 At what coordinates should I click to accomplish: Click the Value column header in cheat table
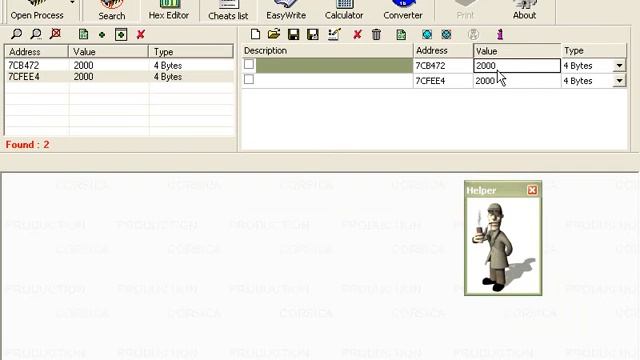[x=517, y=51]
